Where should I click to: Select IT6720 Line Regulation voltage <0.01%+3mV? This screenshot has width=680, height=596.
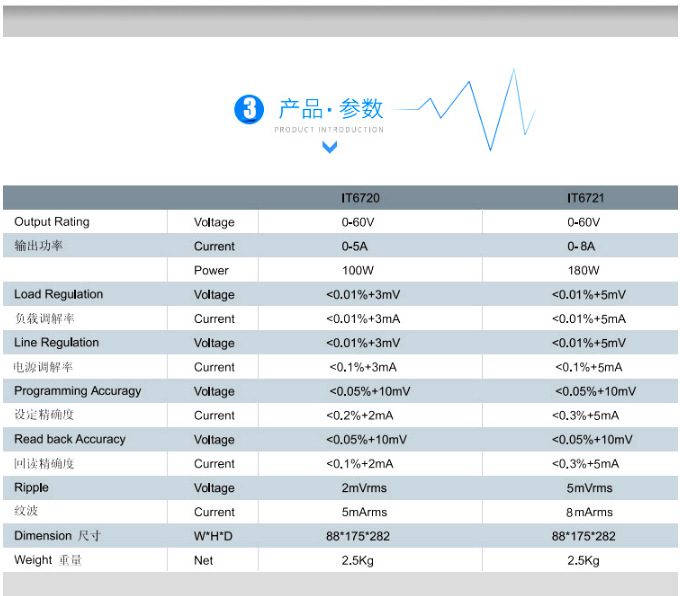pyautogui.click(x=363, y=343)
